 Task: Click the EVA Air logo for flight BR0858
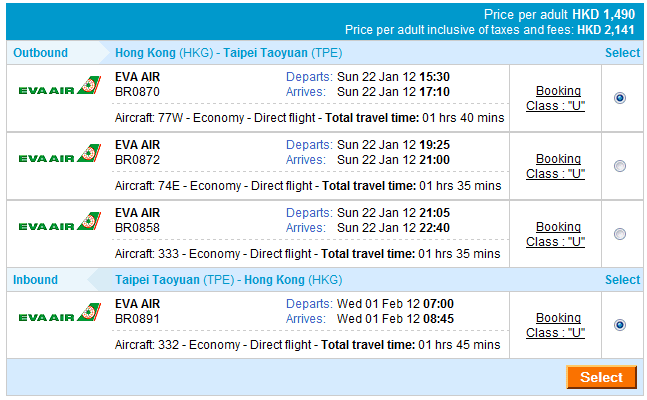click(60, 225)
